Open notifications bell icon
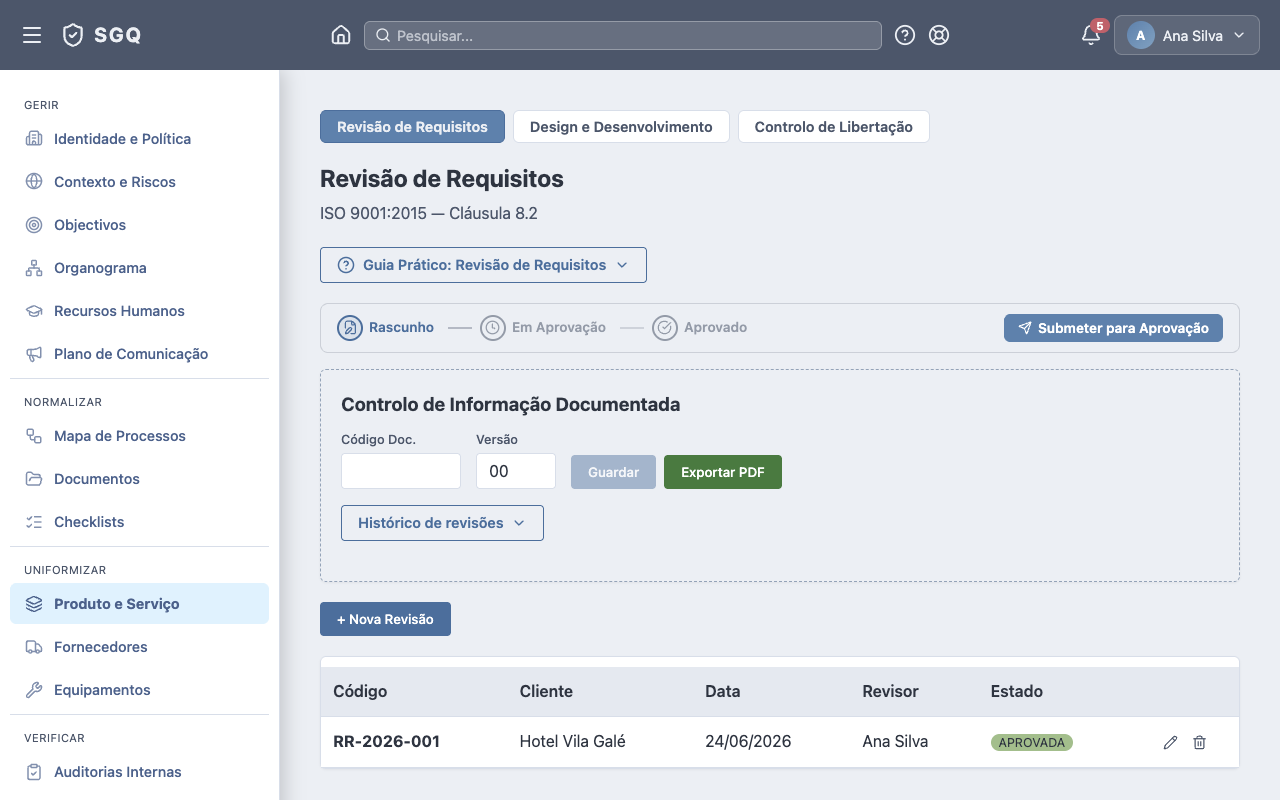 [x=1091, y=35]
